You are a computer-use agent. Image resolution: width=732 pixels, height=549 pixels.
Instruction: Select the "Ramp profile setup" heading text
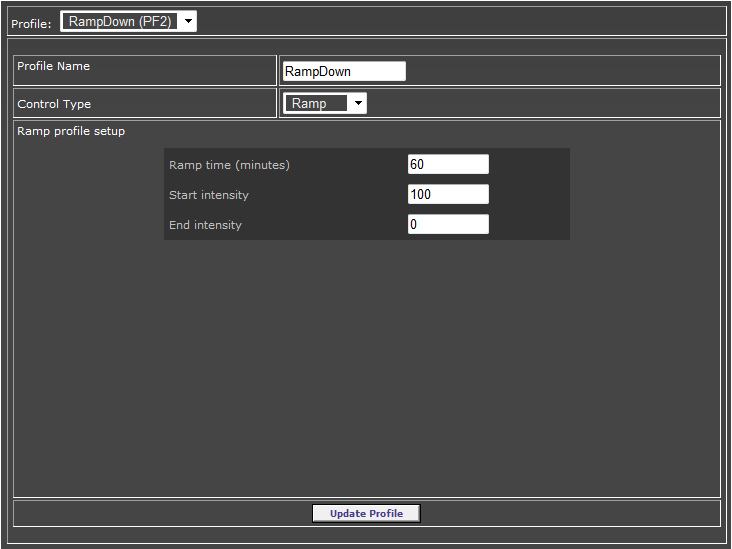(71, 131)
